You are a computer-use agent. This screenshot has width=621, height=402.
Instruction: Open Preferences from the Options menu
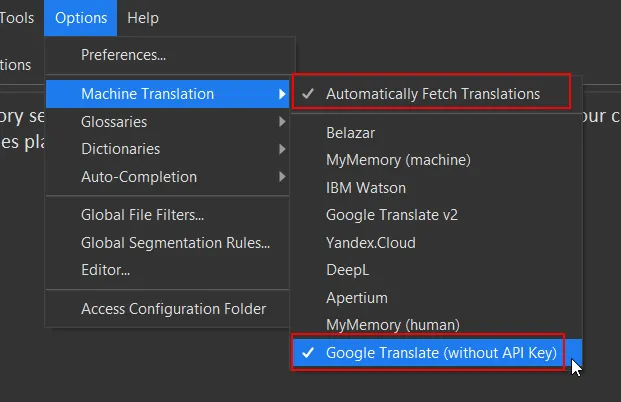pyautogui.click(x=123, y=54)
